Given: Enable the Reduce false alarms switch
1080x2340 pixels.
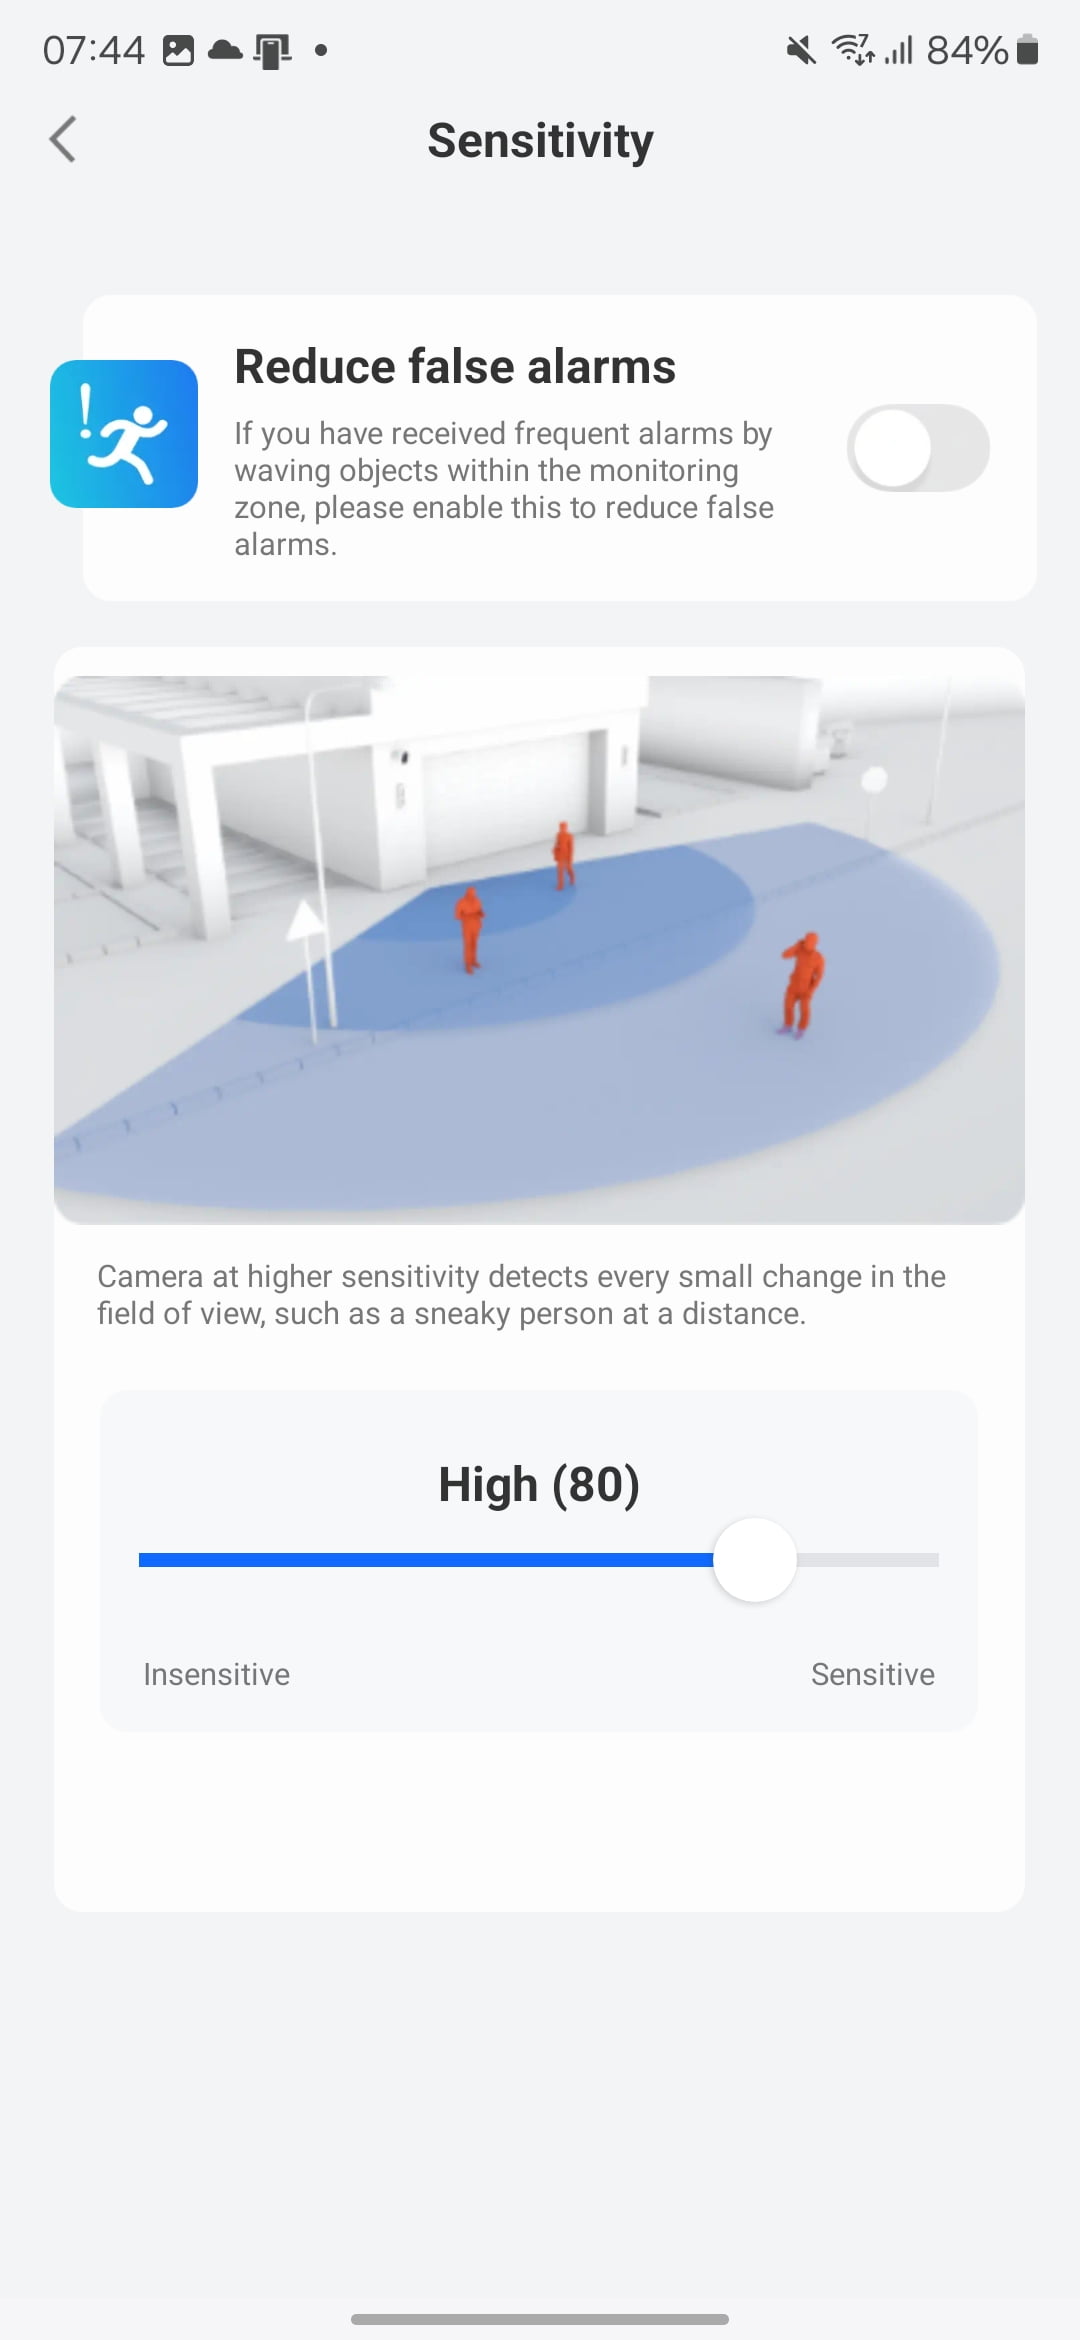Looking at the screenshot, I should (918, 448).
